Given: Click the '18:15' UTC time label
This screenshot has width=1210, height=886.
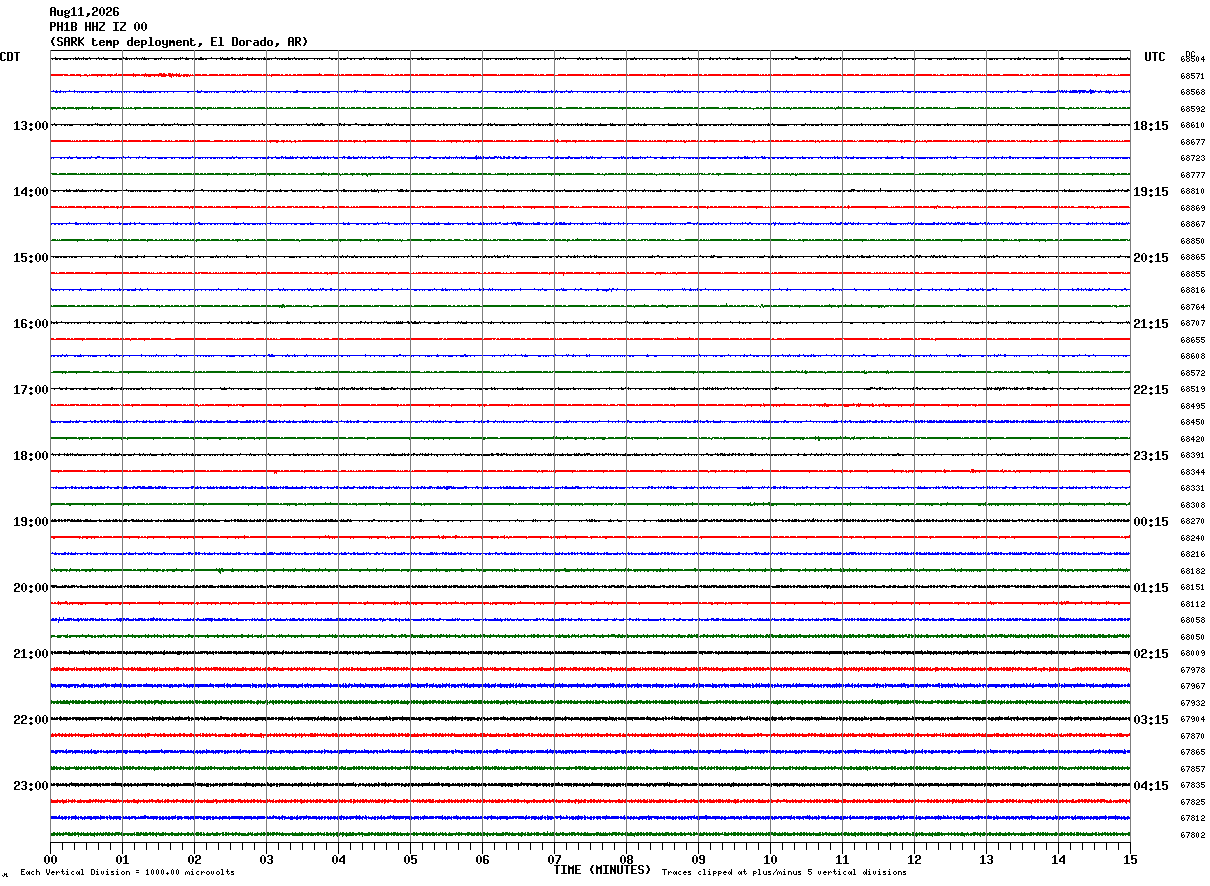Looking at the screenshot, I should pyautogui.click(x=1151, y=126).
